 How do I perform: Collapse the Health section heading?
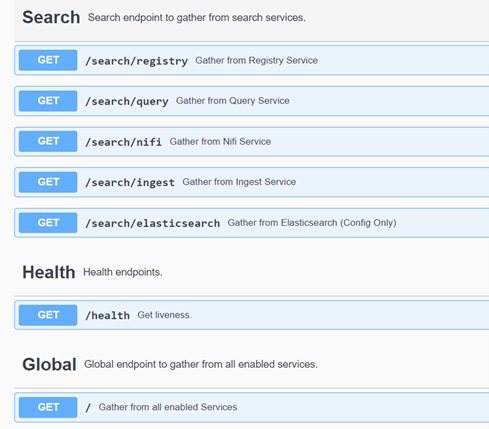click(49, 272)
